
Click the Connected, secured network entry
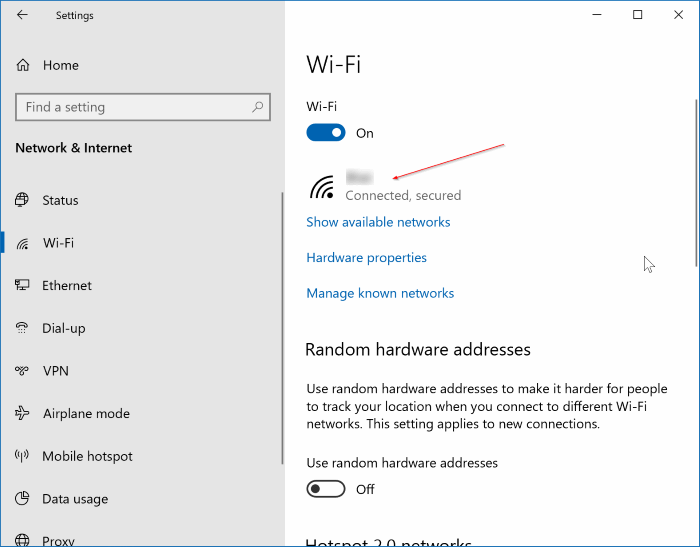[x=386, y=187]
